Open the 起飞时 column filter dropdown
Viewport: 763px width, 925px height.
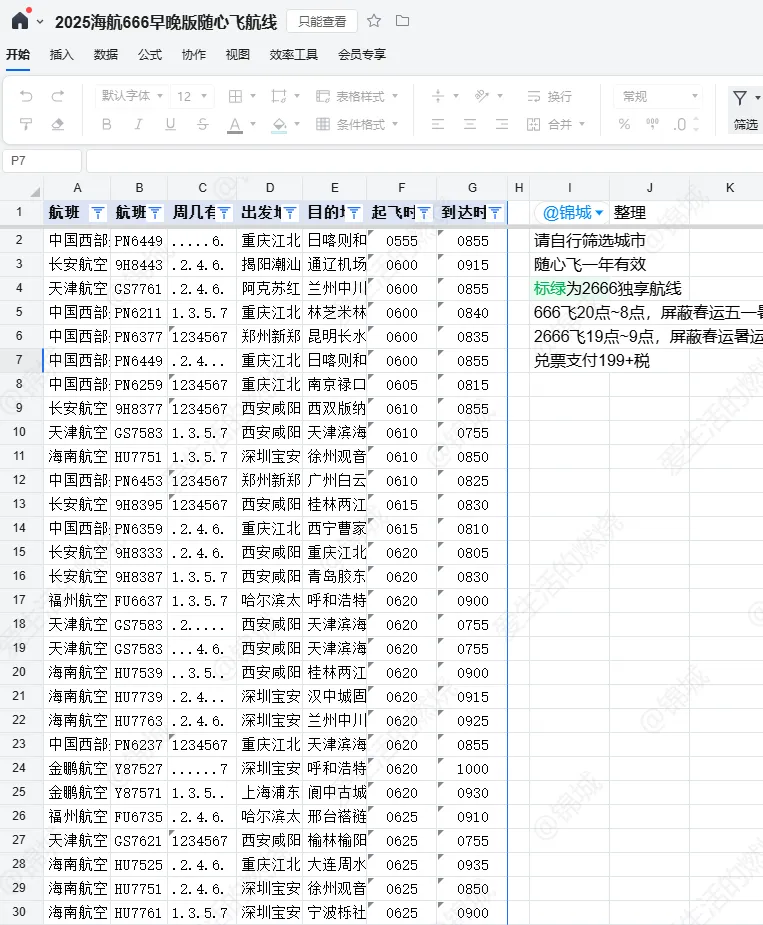(424, 213)
